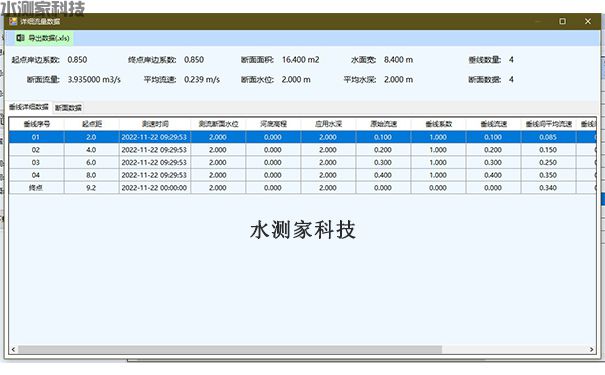The image size is (605, 375).
Task: Click the average velocity cell showing 0.250
Action: pos(548,162)
